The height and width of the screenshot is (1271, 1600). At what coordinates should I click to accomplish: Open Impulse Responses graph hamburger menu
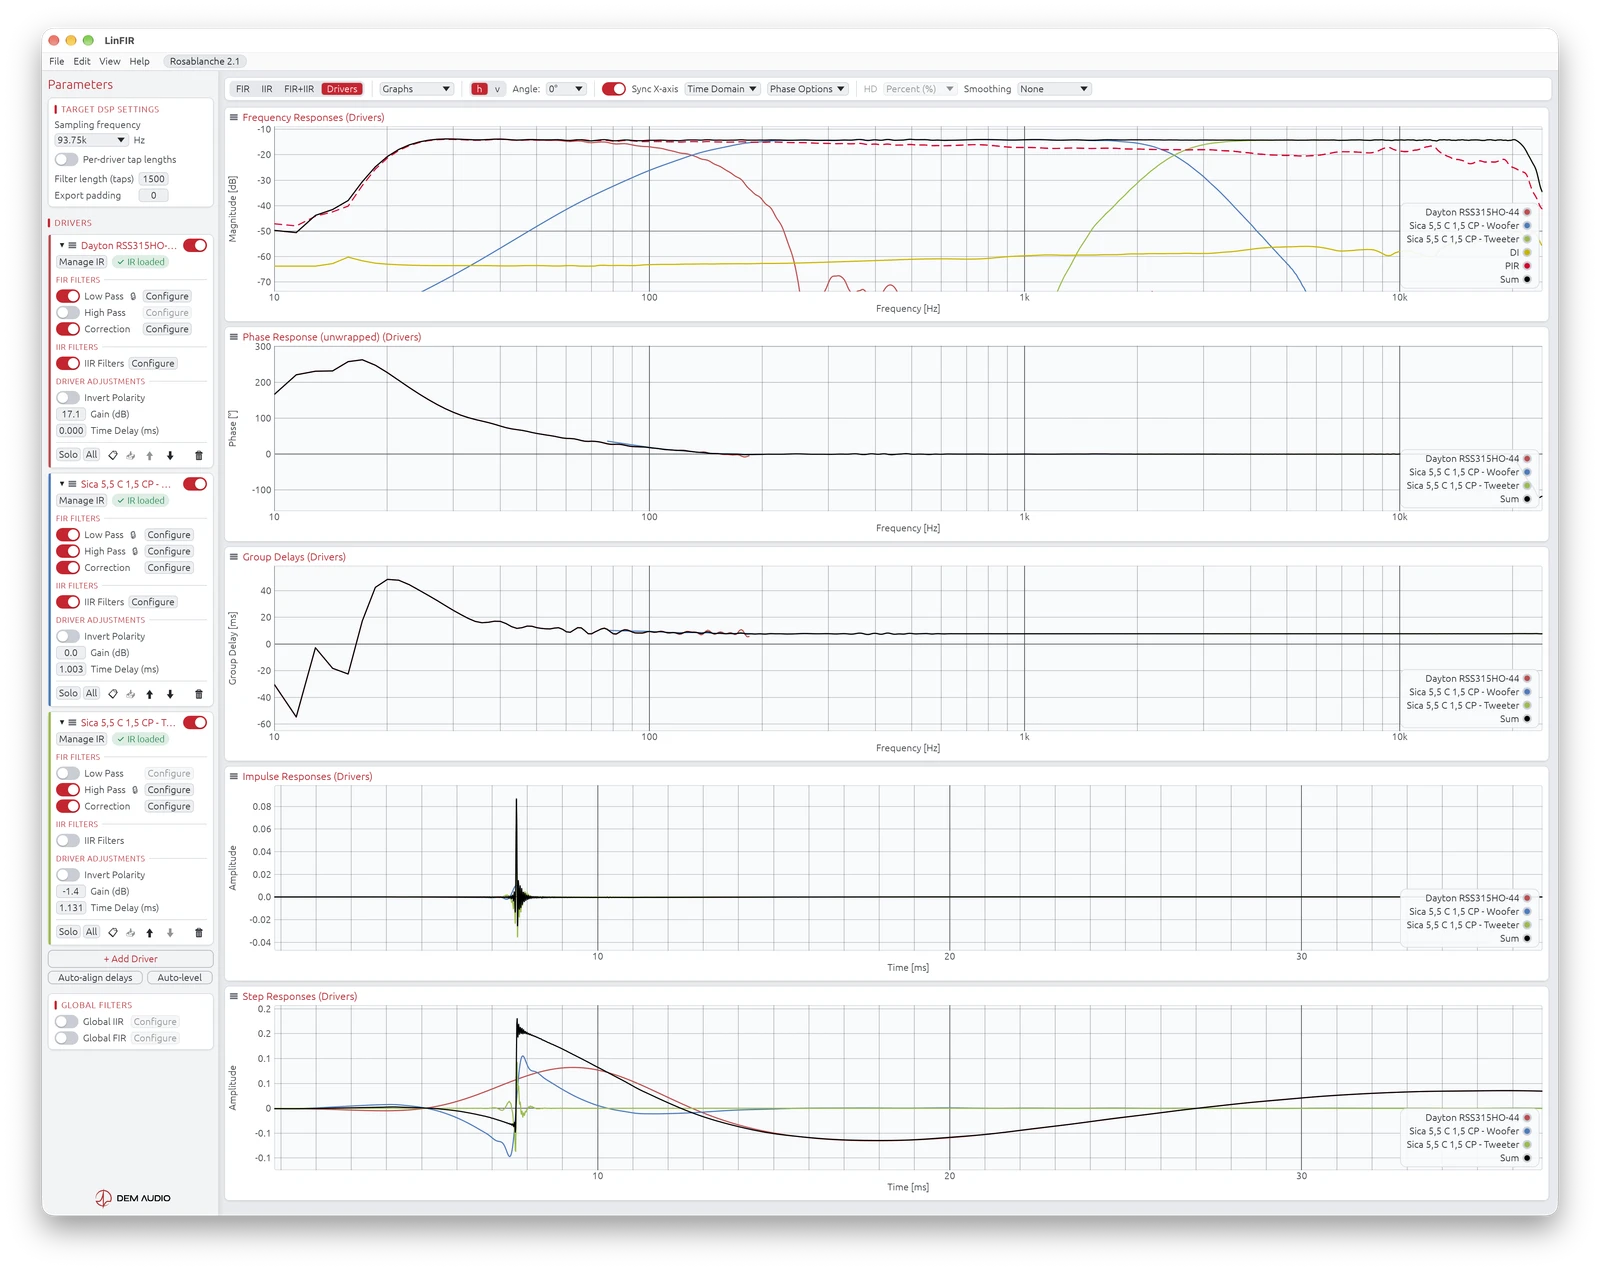[x=234, y=776]
